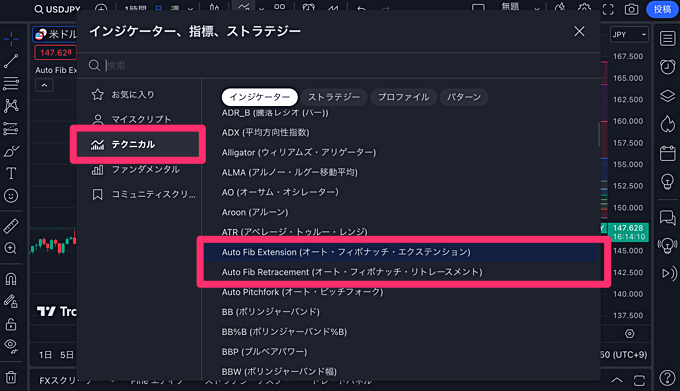Open the chat bubbles panel

pyautogui.click(x=667, y=217)
